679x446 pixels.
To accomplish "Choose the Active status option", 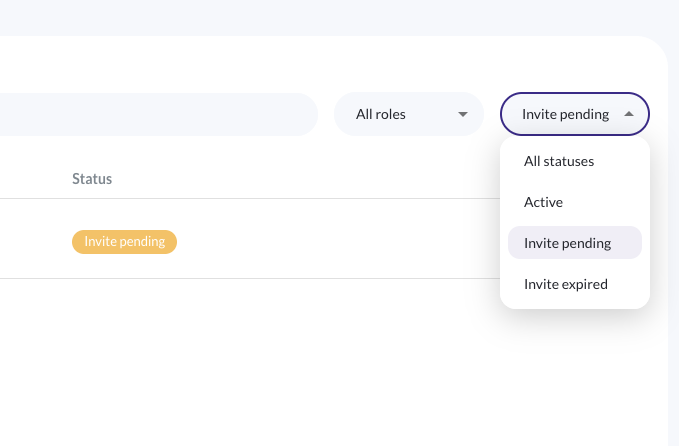I will (x=543, y=202).
